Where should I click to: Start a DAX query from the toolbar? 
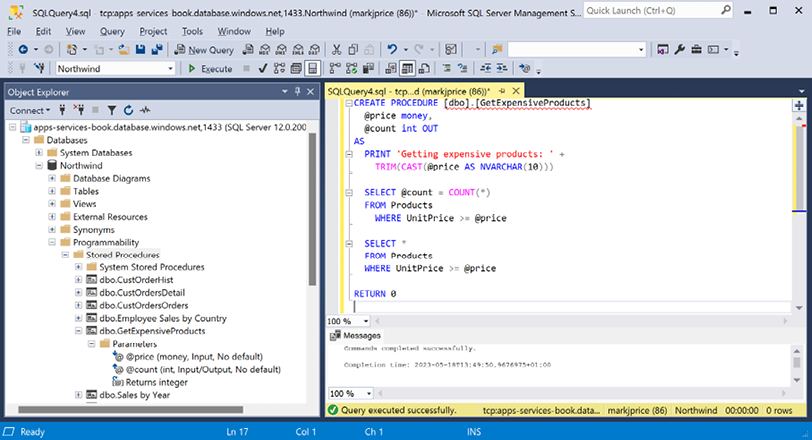[314, 50]
